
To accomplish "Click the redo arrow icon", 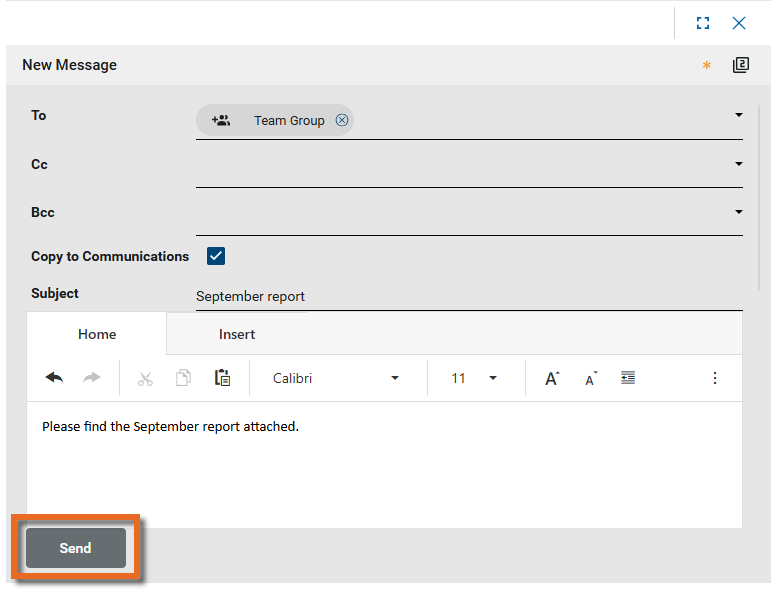I will pyautogui.click(x=92, y=378).
